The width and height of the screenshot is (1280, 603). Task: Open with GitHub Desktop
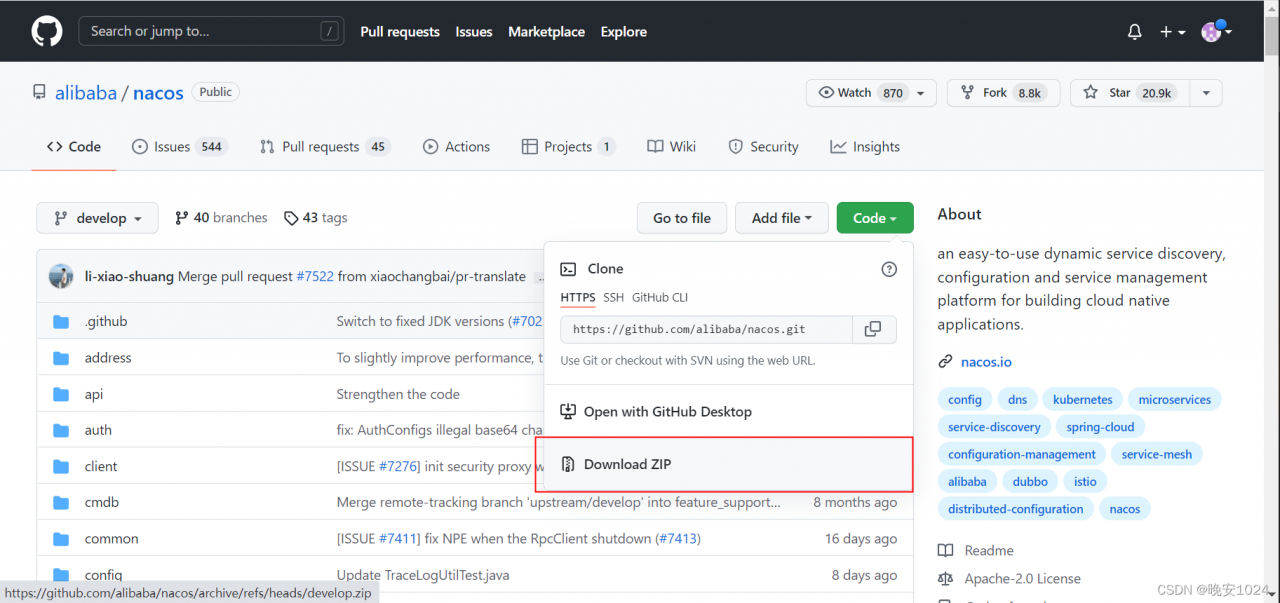tap(667, 412)
